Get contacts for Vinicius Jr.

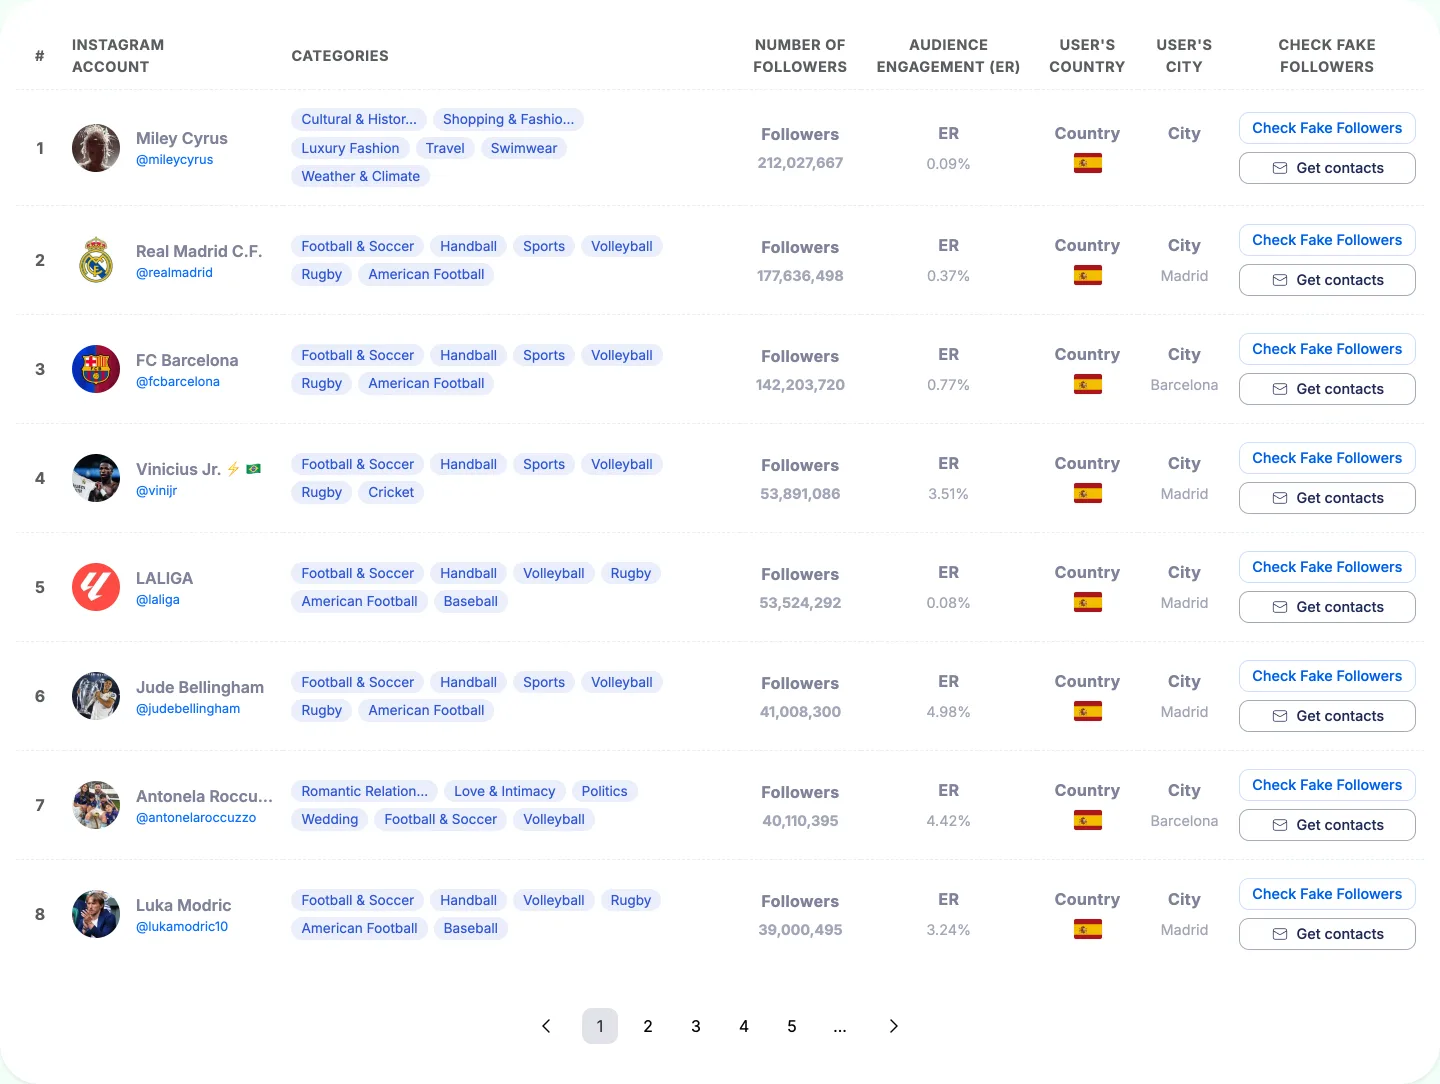tap(1327, 498)
